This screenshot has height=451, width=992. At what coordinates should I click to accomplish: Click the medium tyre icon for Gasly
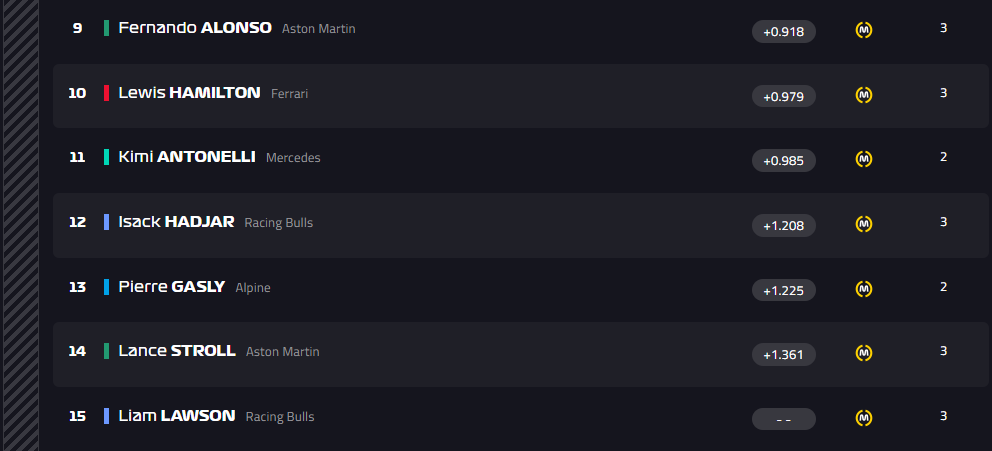point(864,289)
